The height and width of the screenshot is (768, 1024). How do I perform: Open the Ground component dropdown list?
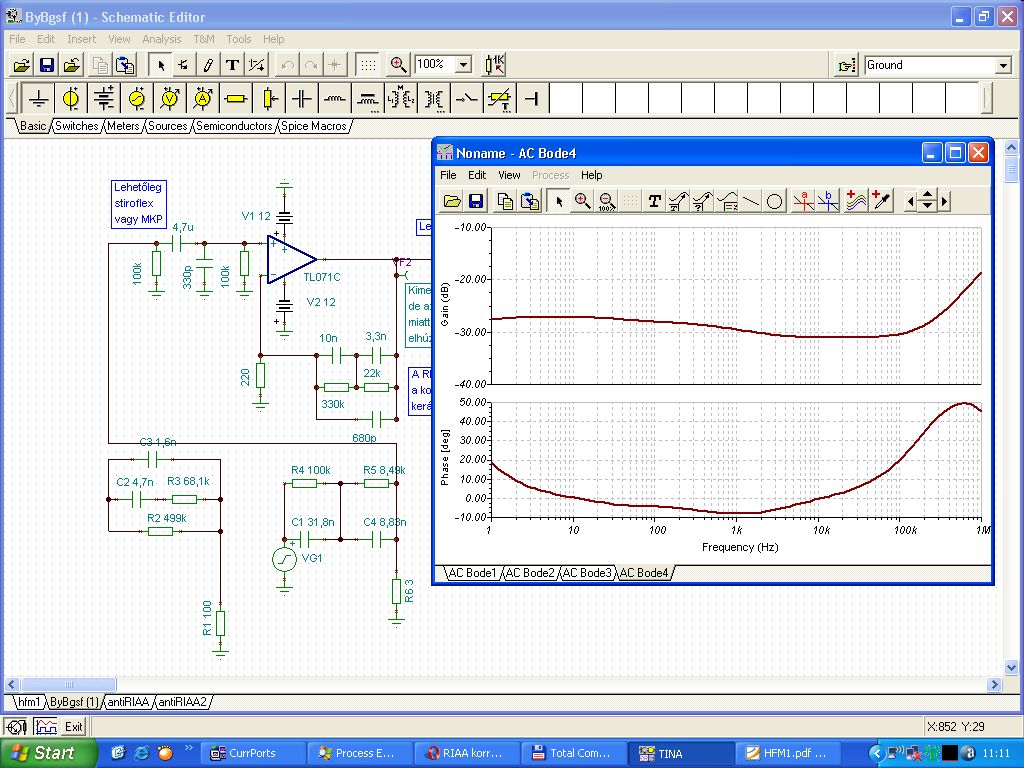1003,65
